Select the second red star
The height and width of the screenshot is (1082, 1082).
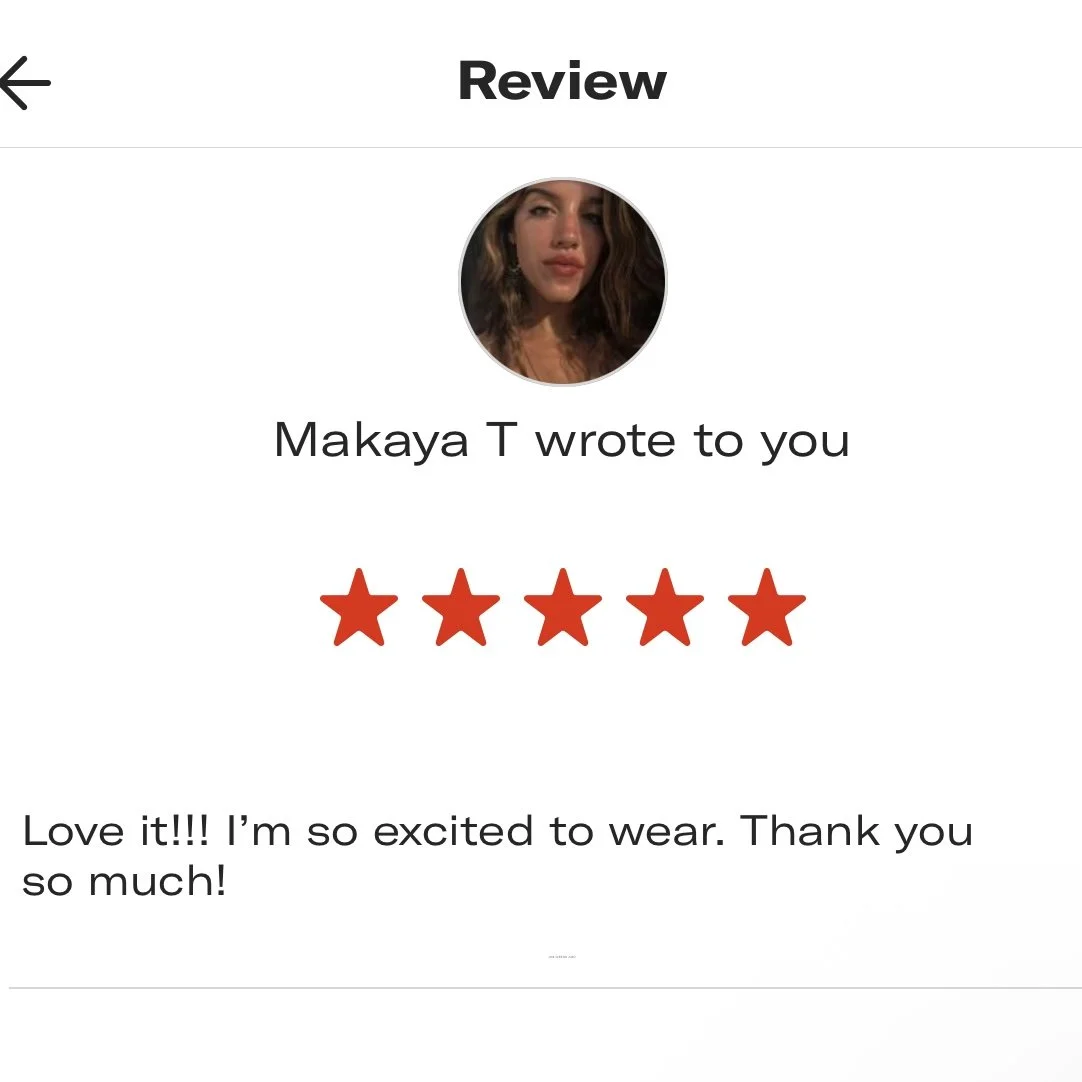pos(461,607)
